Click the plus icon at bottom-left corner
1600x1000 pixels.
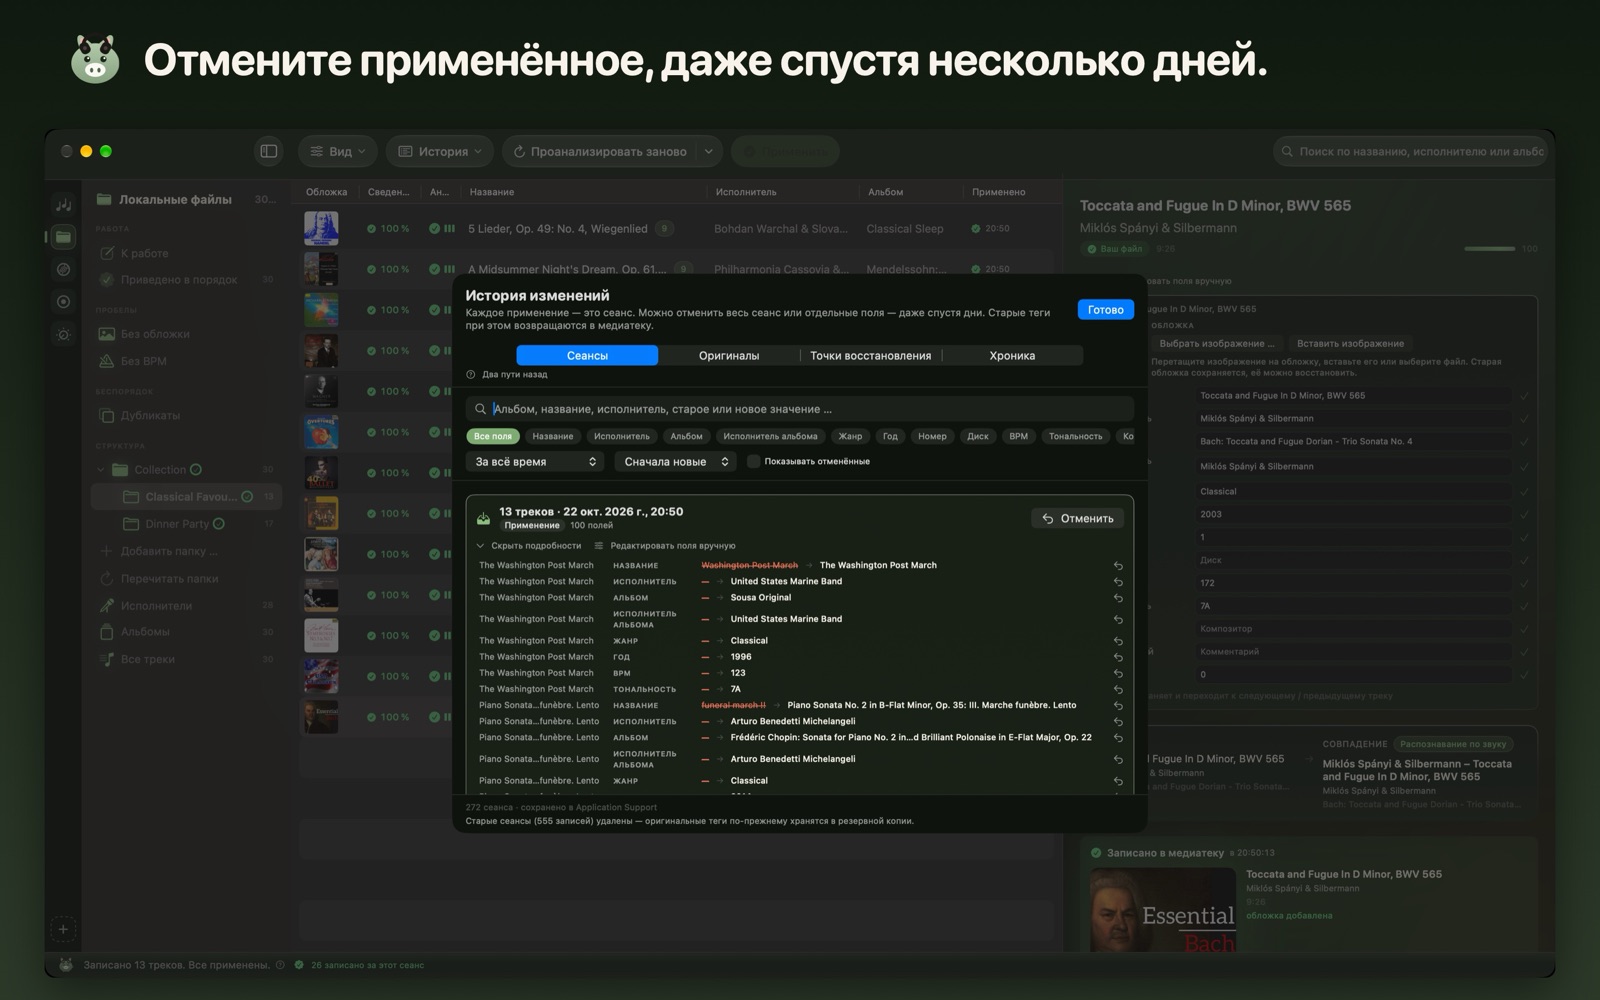click(63, 929)
